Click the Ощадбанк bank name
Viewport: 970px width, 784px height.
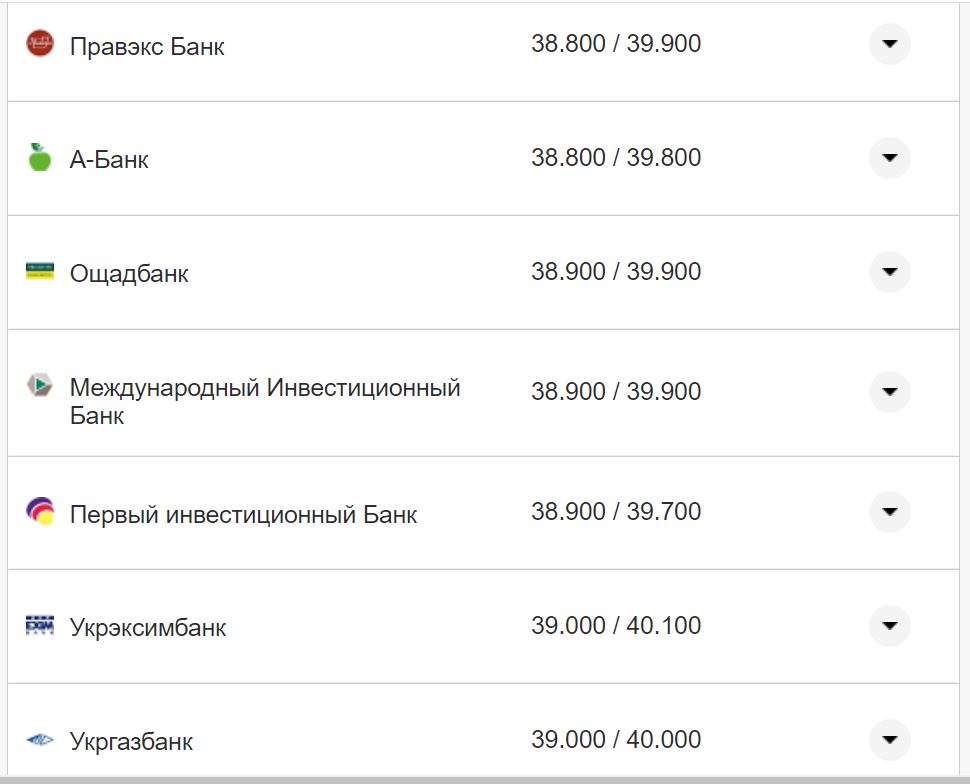pos(127,272)
